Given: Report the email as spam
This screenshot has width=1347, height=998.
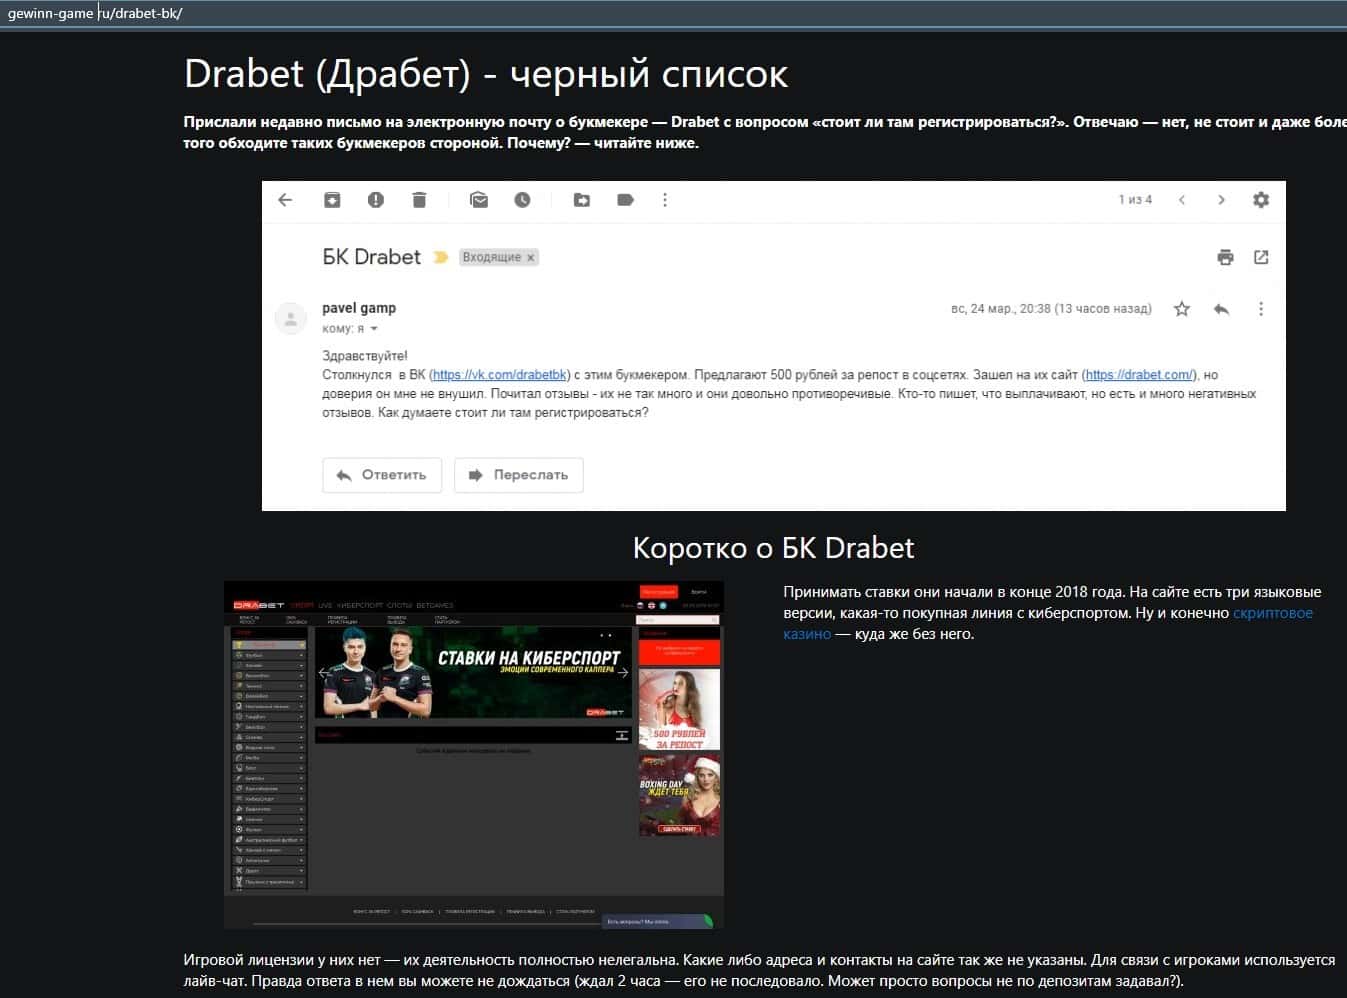Looking at the screenshot, I should pos(376,200).
